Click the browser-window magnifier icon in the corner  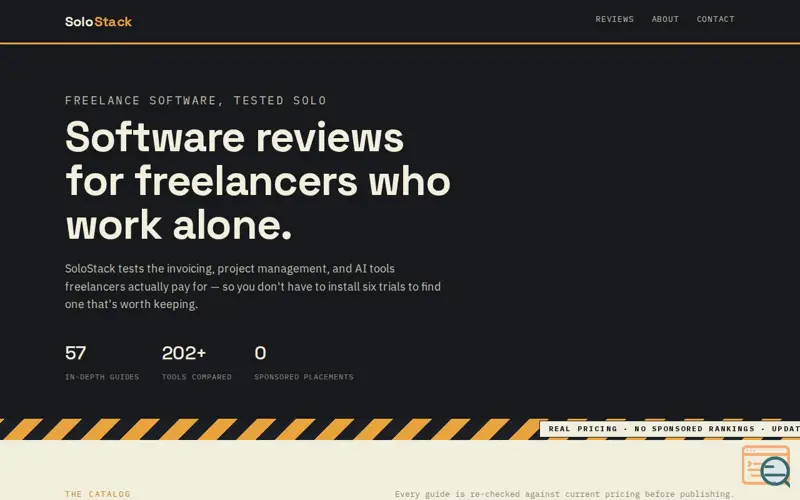[x=766, y=465]
